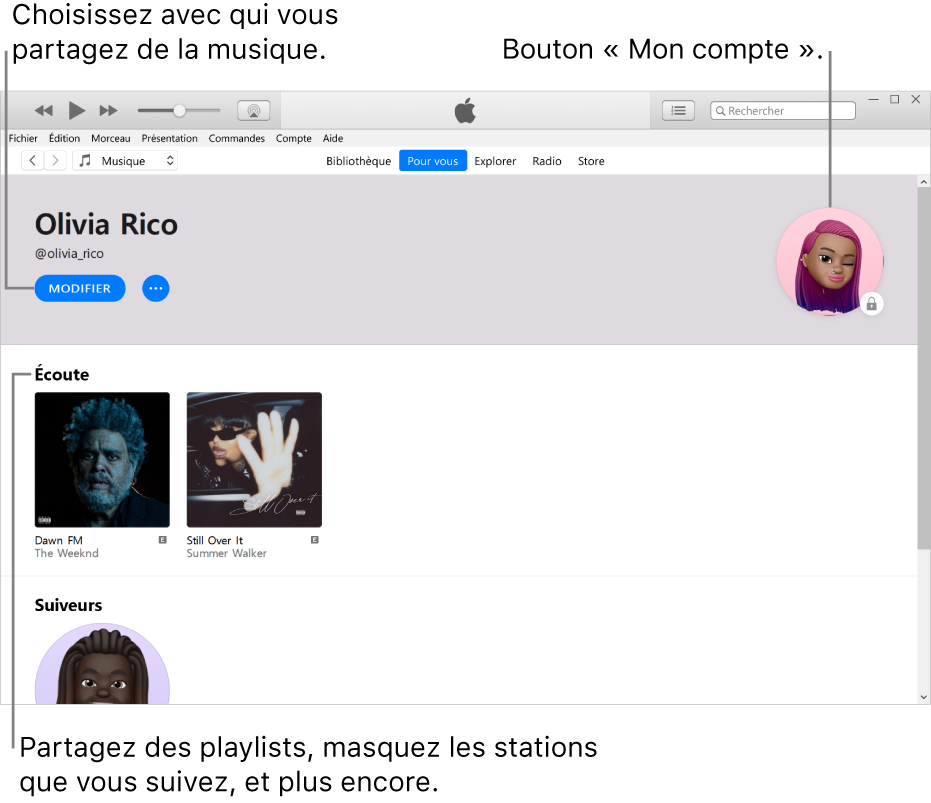Open the Still Over It album thumbnail
This screenshot has height=803, width=931.
click(x=253, y=460)
